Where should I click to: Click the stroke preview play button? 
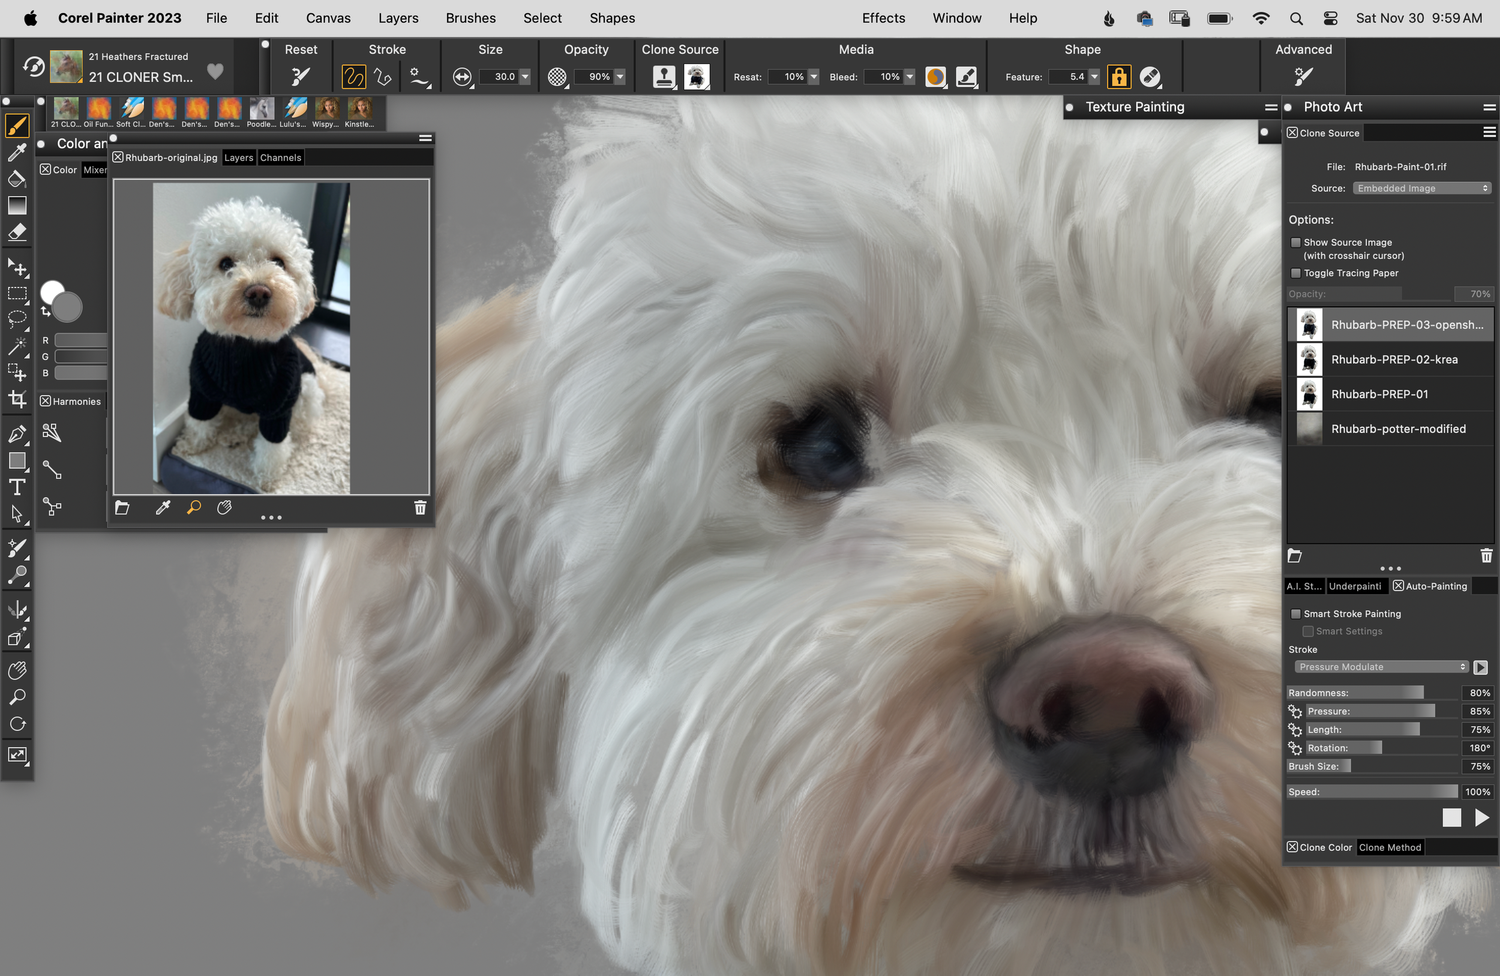pos(1481,667)
